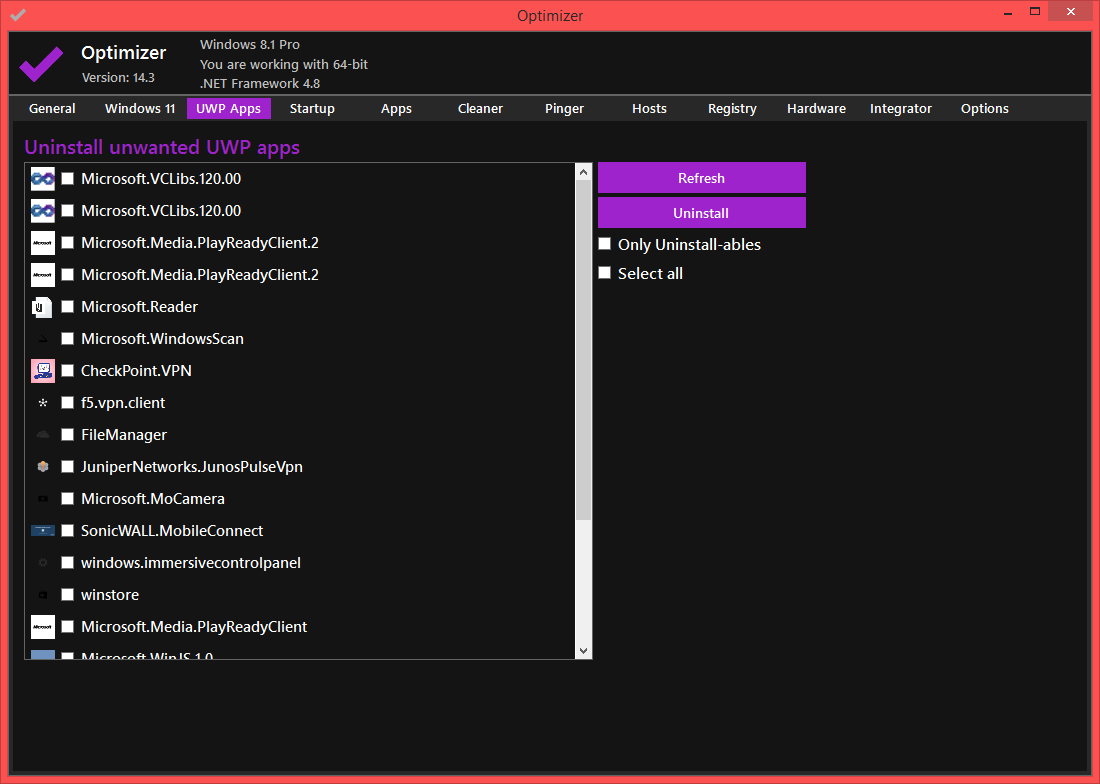This screenshot has height=784, width=1100.
Task: Click the CheckPoint.VPN app icon
Action: pyautogui.click(x=42, y=371)
